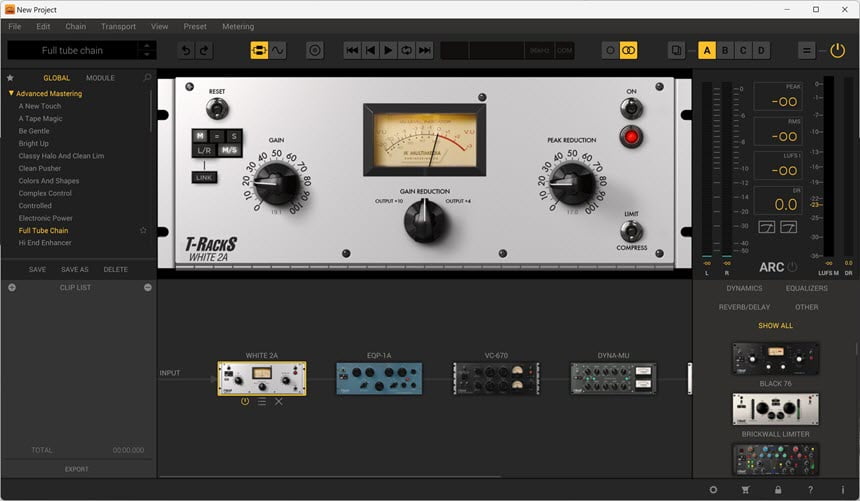This screenshot has height=501, width=860.
Task: Switch to the waveform view icon
Action: (278, 50)
